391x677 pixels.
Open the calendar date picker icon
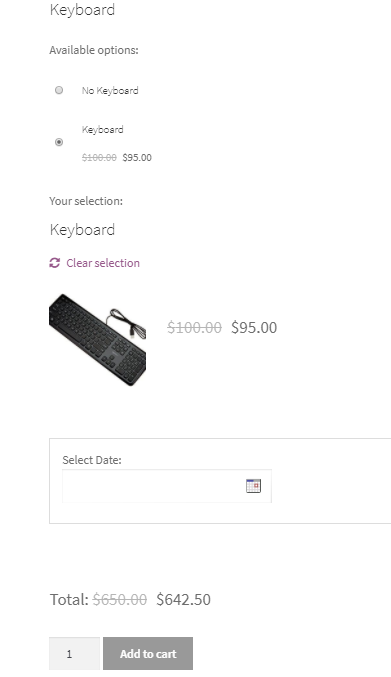coord(253,486)
